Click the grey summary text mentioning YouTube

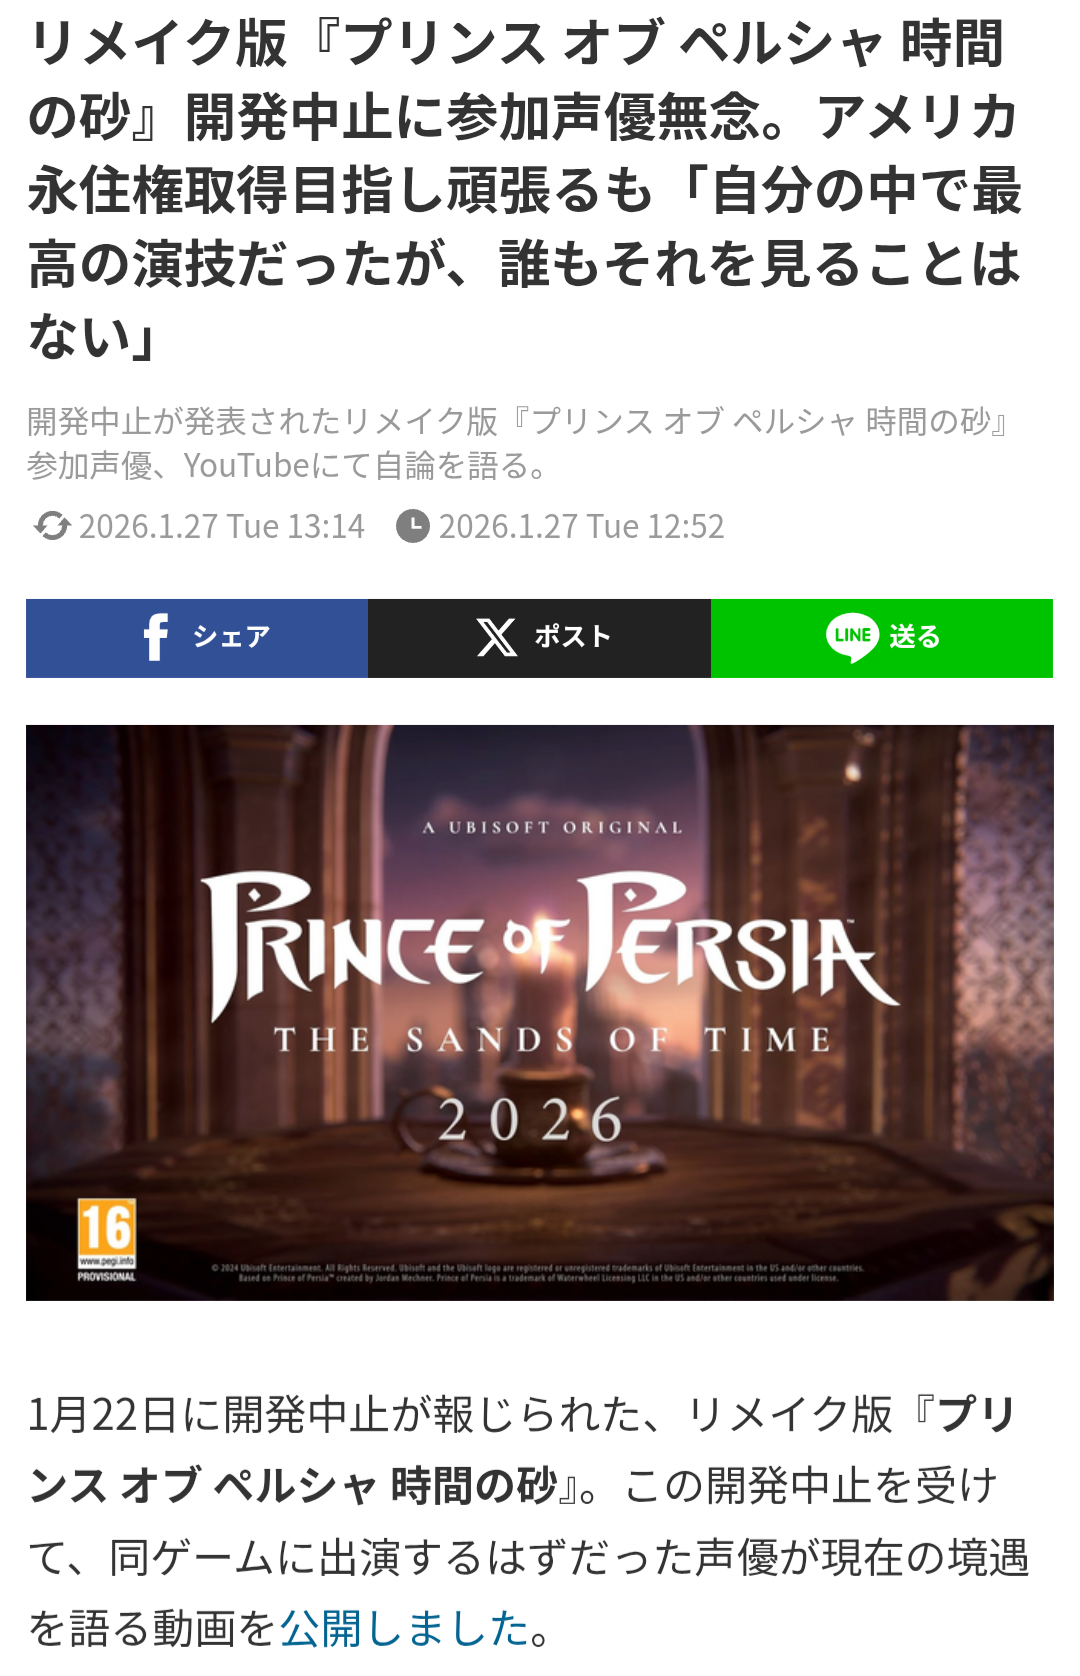tap(519, 443)
